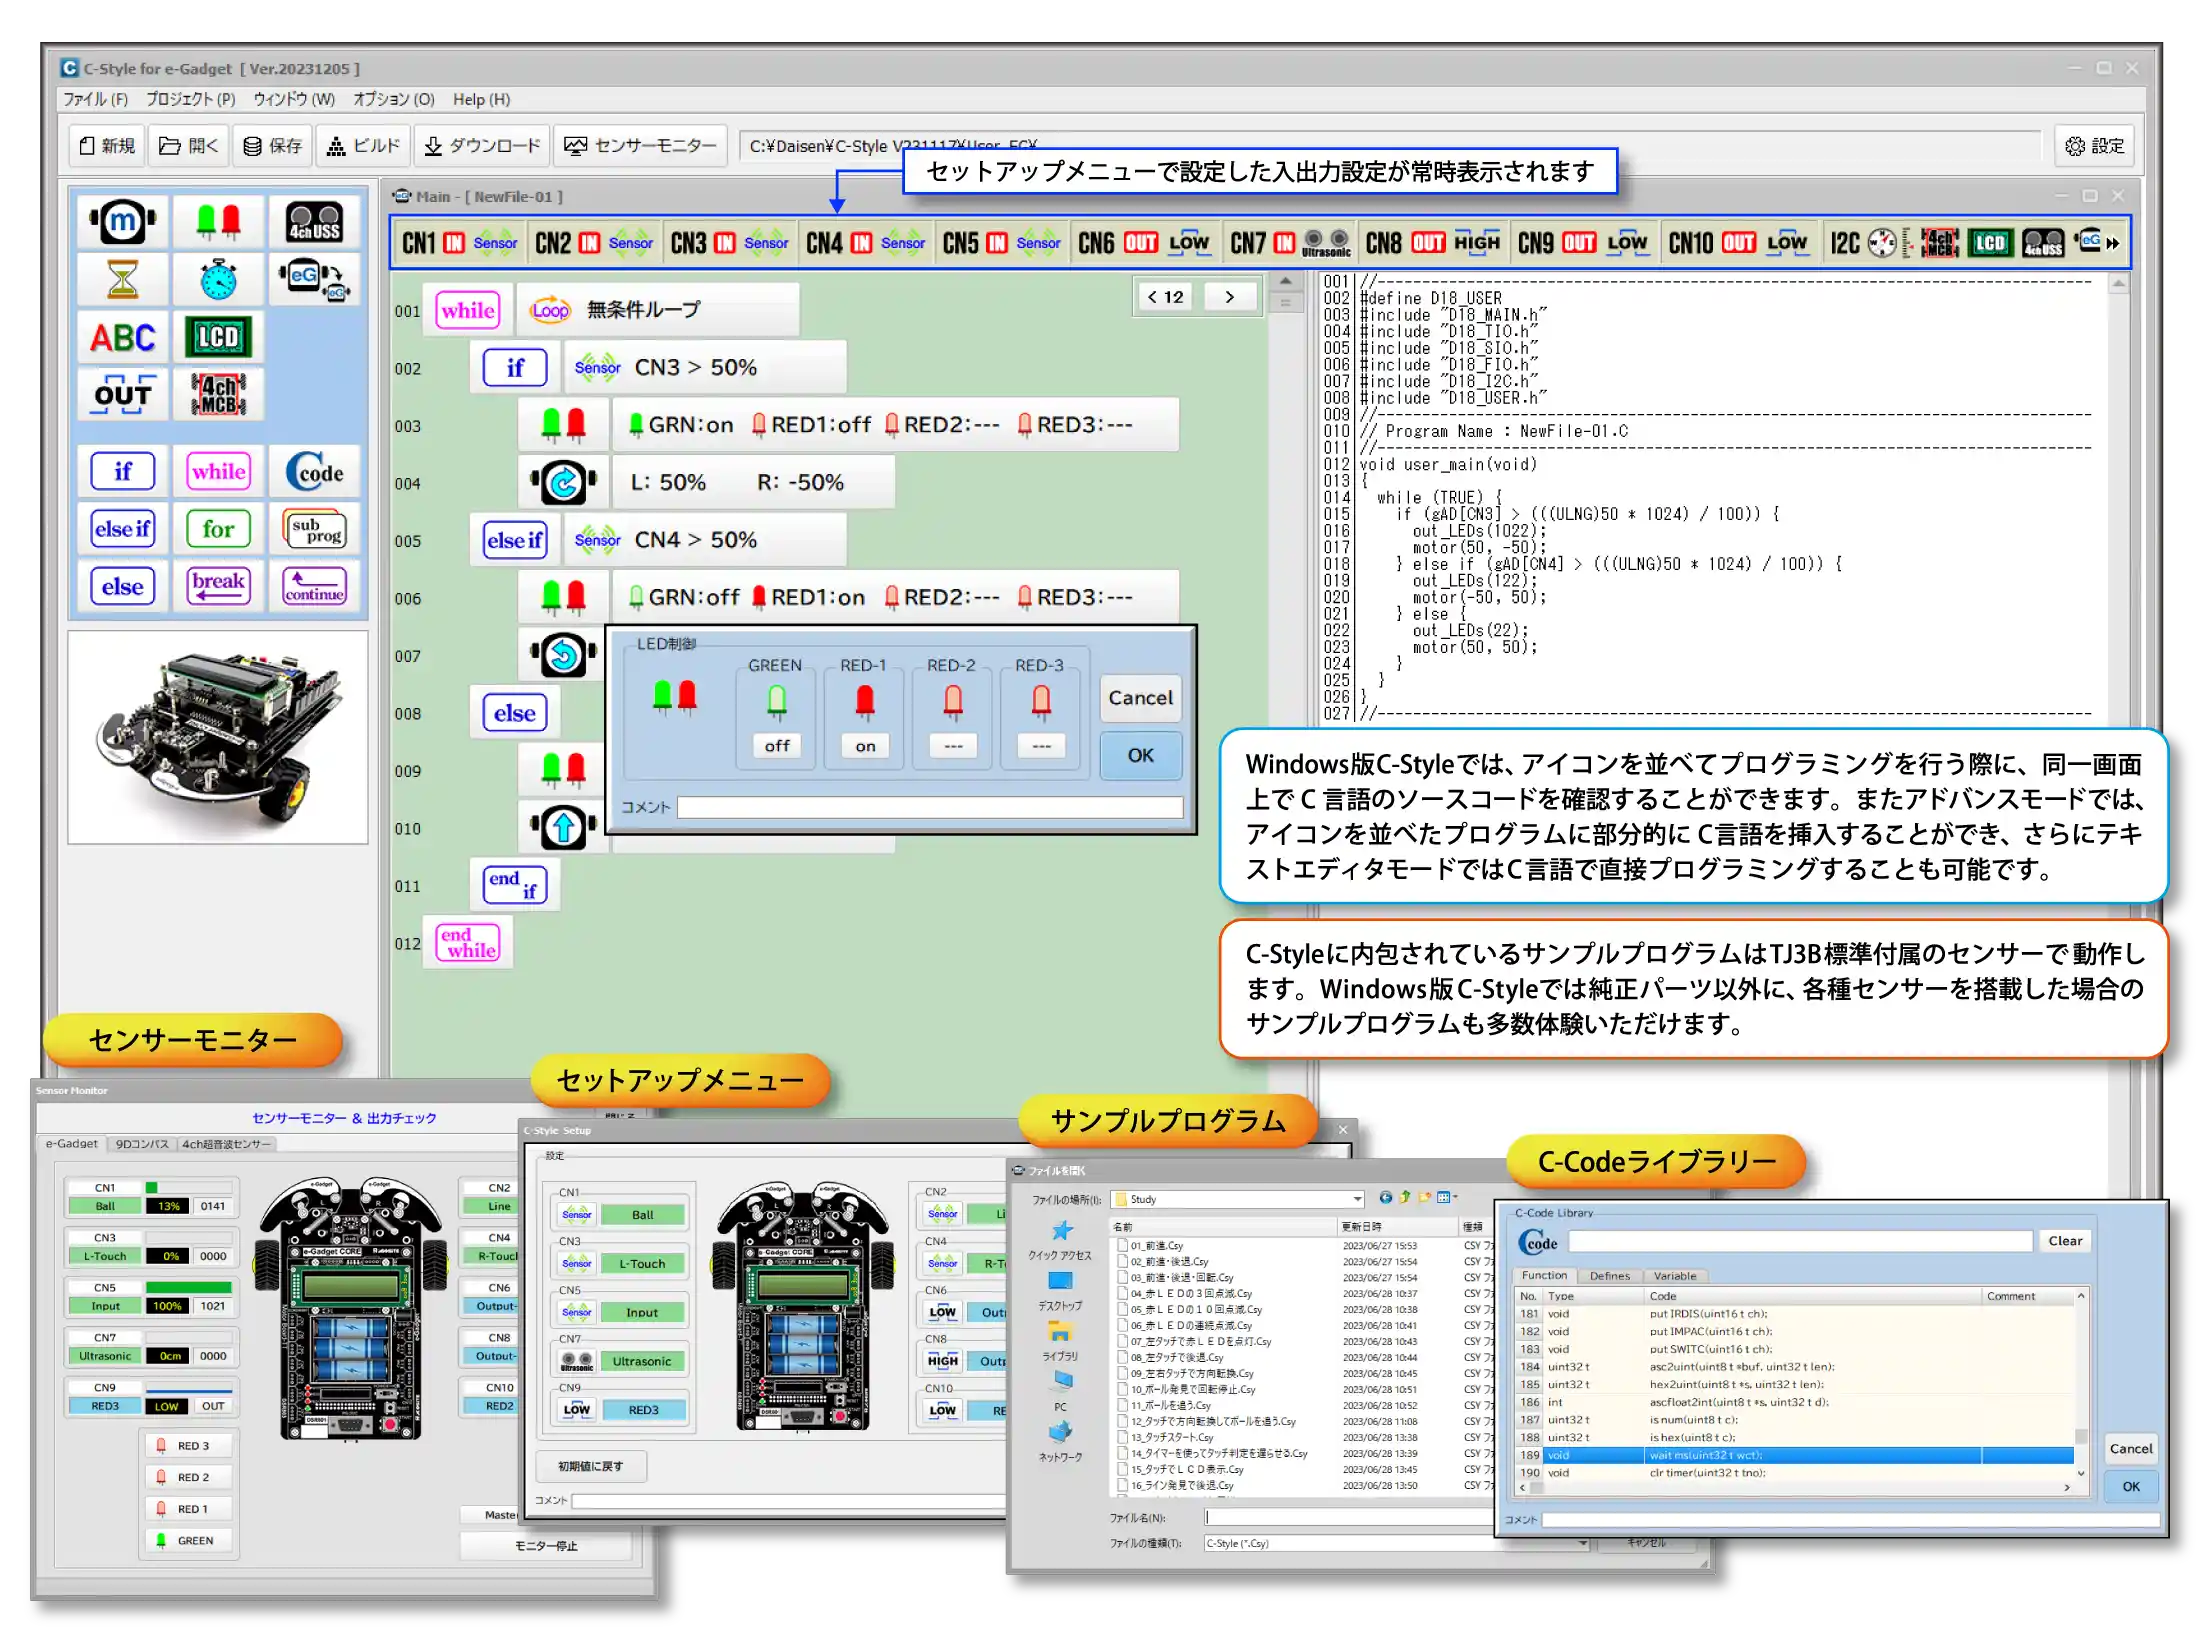Toggle the RED-3 LED state button

coord(1041,746)
